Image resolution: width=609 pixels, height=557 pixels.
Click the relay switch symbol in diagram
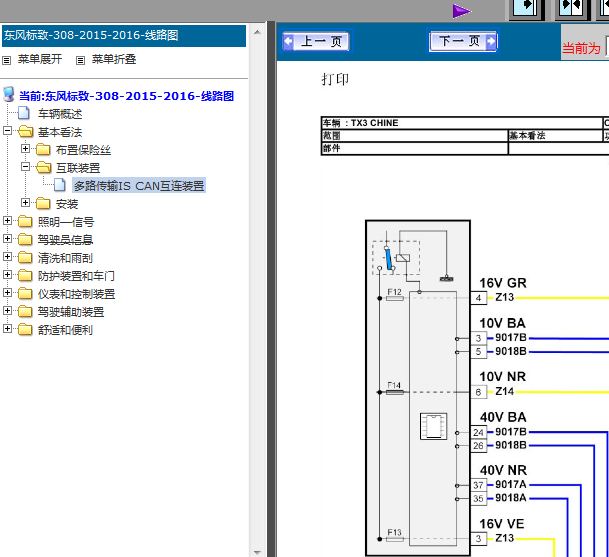[396, 258]
